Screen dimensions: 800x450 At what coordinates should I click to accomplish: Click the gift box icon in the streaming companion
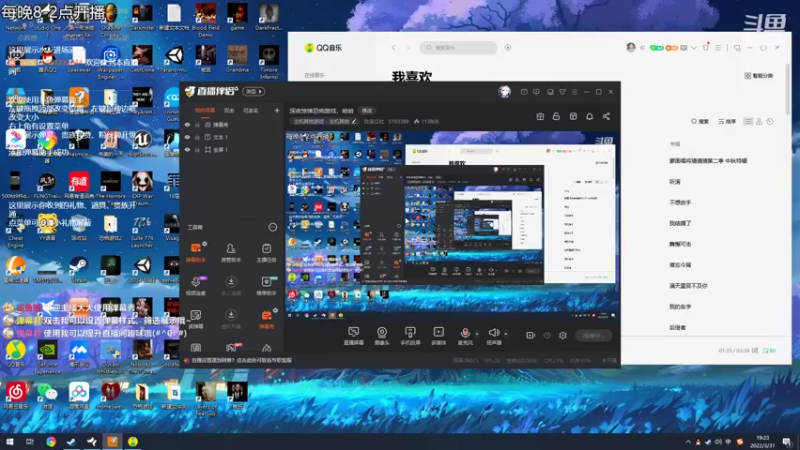pyautogui.click(x=540, y=116)
